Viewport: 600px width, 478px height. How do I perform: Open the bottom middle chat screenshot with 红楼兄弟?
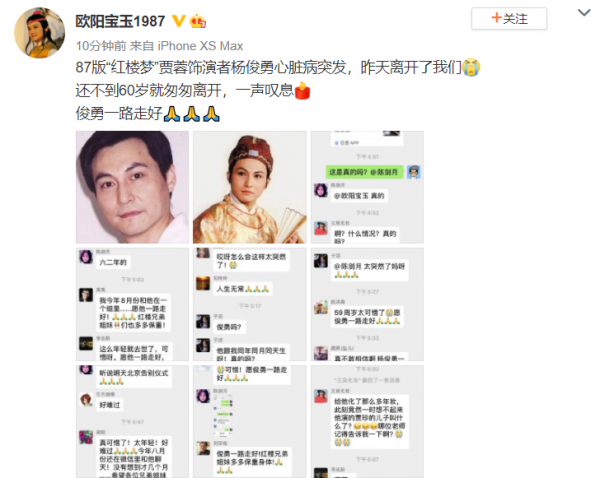click(249, 421)
